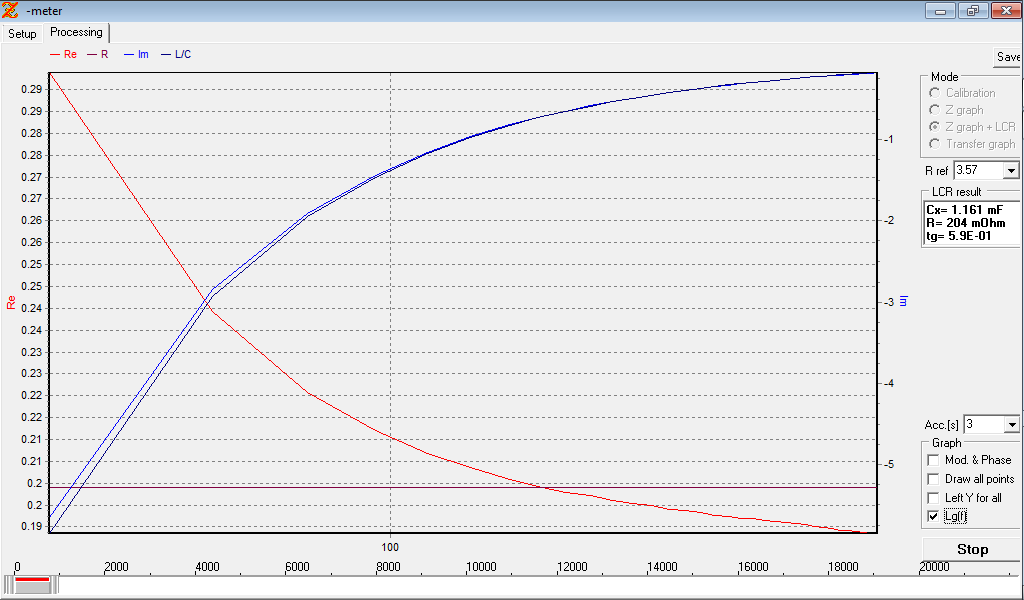This screenshot has height=600, width=1024.
Task: Minimize the Z-meter window
Action: click(x=940, y=10)
